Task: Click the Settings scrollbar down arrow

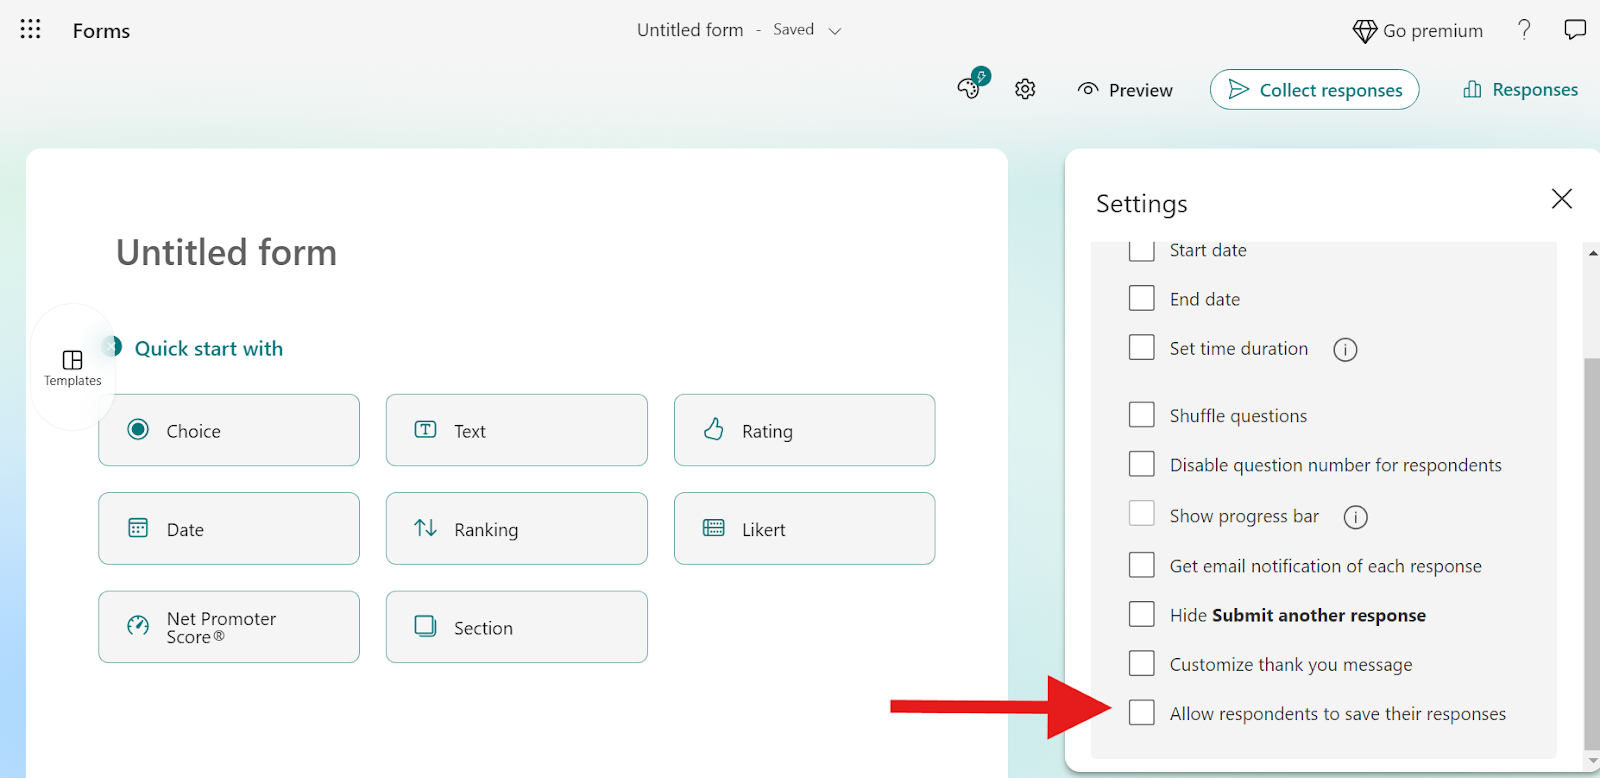Action: coord(1592,760)
